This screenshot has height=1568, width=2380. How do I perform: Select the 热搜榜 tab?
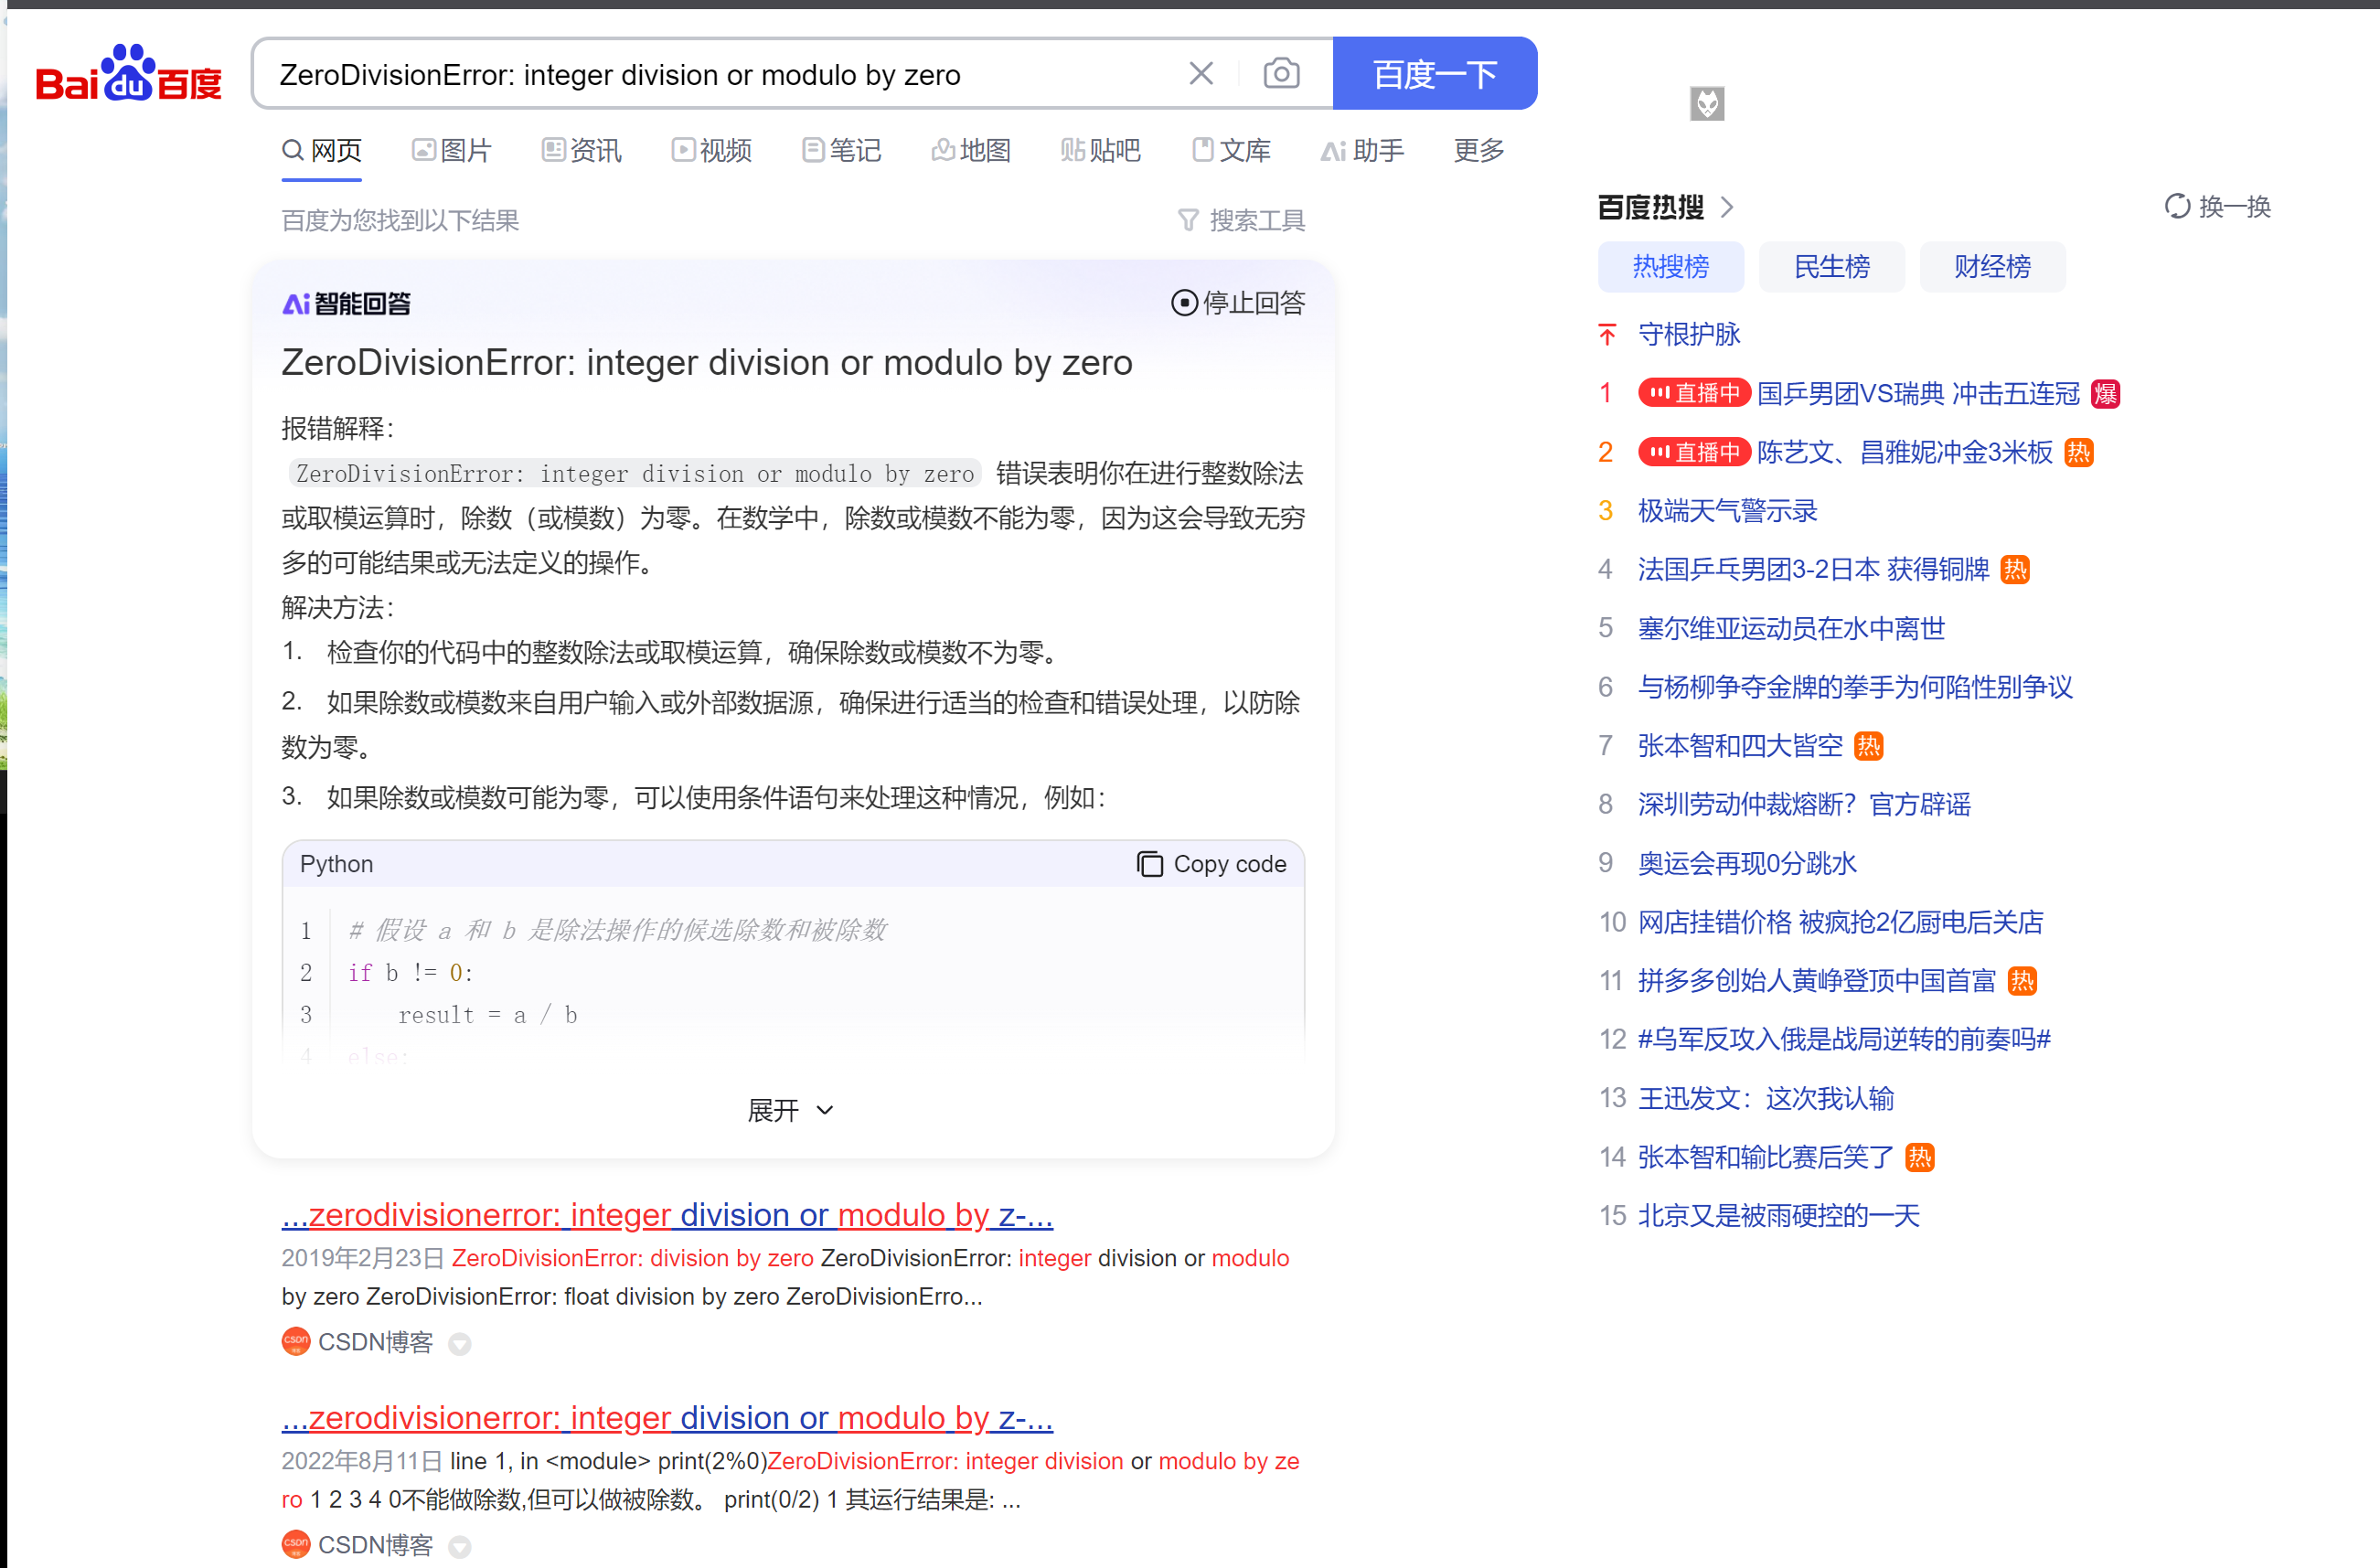pyautogui.click(x=1670, y=266)
